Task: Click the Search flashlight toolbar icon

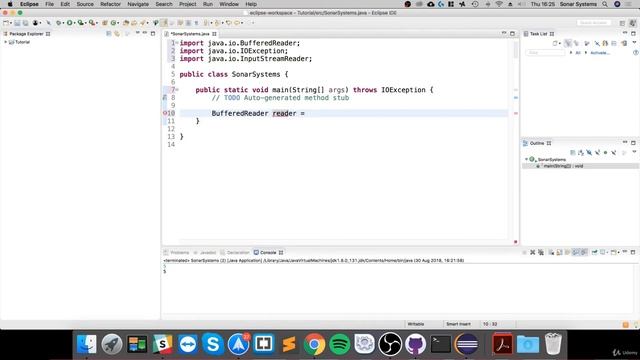Action: [x=143, y=23]
